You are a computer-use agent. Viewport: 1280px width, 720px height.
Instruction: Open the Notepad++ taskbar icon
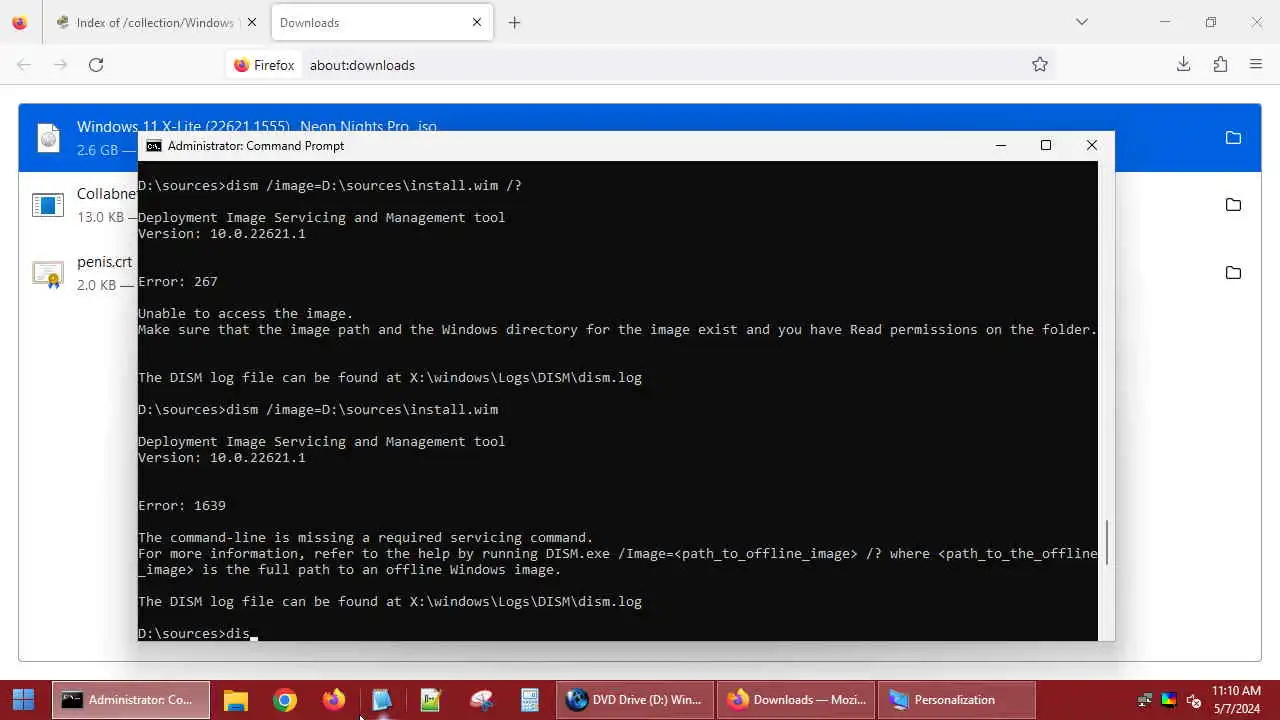coord(431,700)
